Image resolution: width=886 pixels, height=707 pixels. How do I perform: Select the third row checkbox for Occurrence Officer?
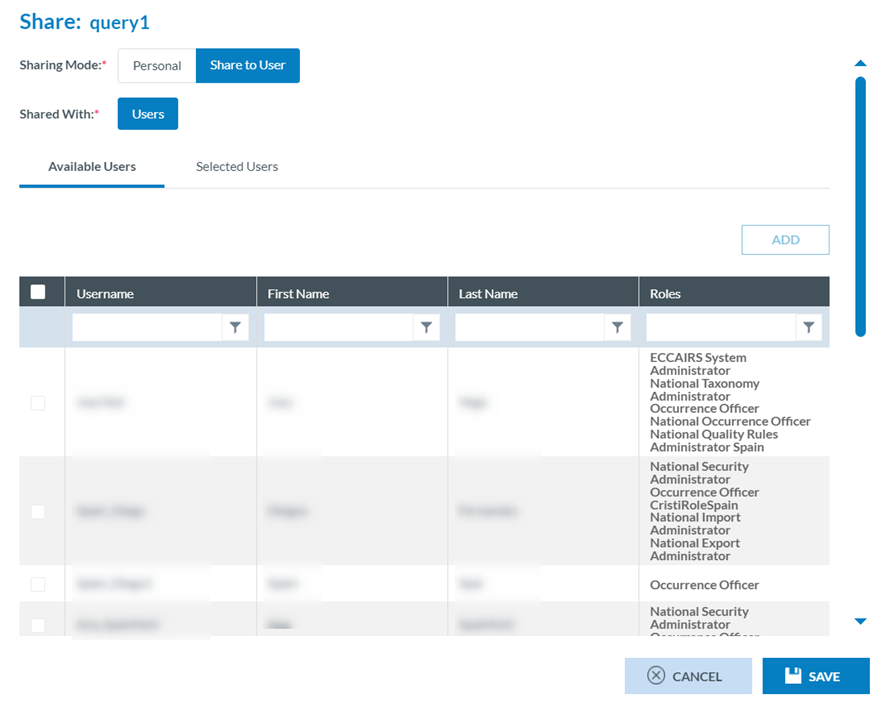pos(38,584)
